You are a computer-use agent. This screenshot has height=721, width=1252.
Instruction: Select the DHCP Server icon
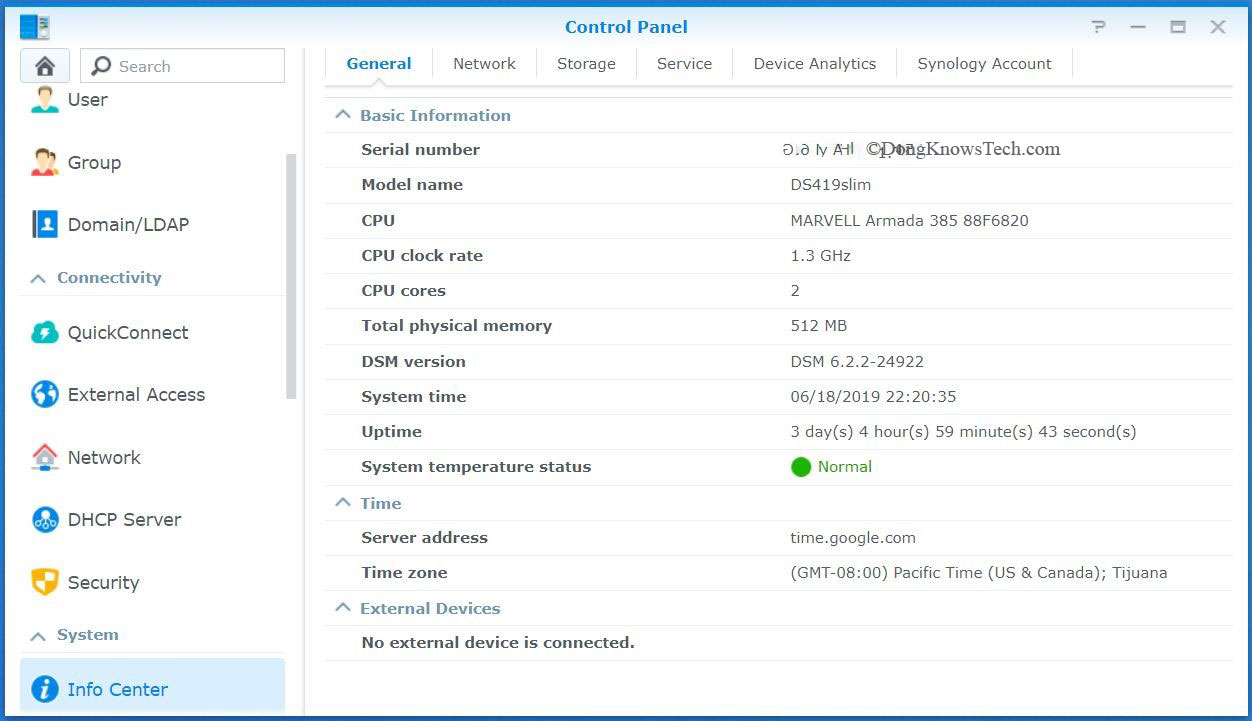45,520
